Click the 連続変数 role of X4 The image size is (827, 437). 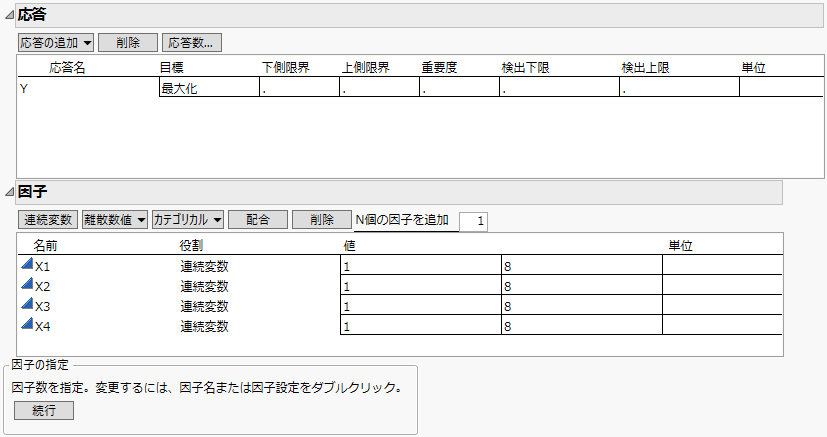204,327
